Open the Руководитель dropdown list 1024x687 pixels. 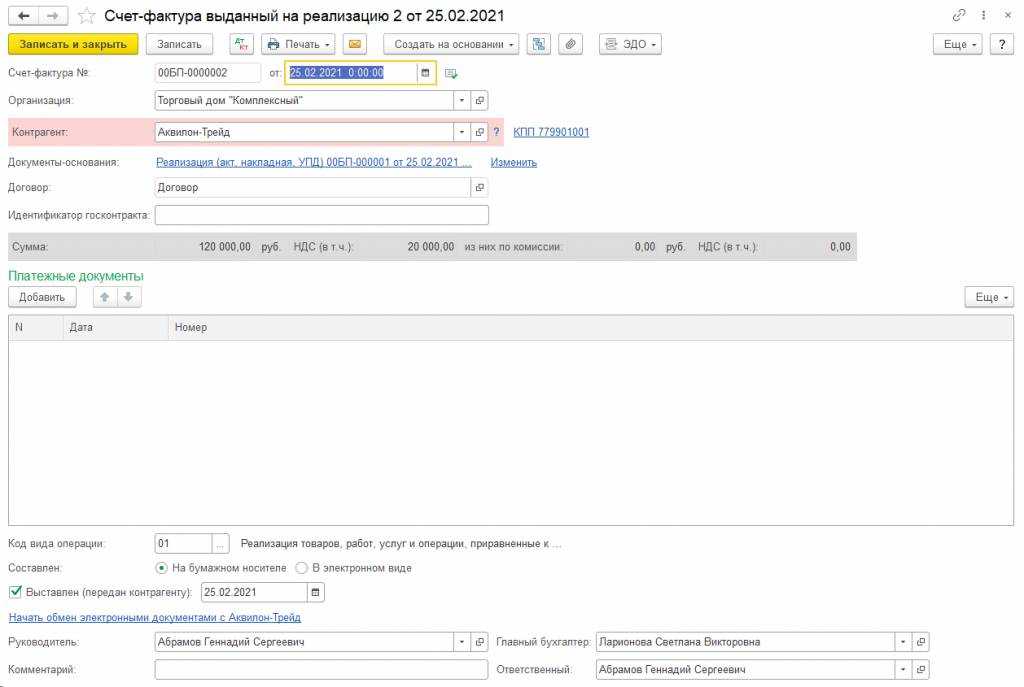[x=461, y=642]
